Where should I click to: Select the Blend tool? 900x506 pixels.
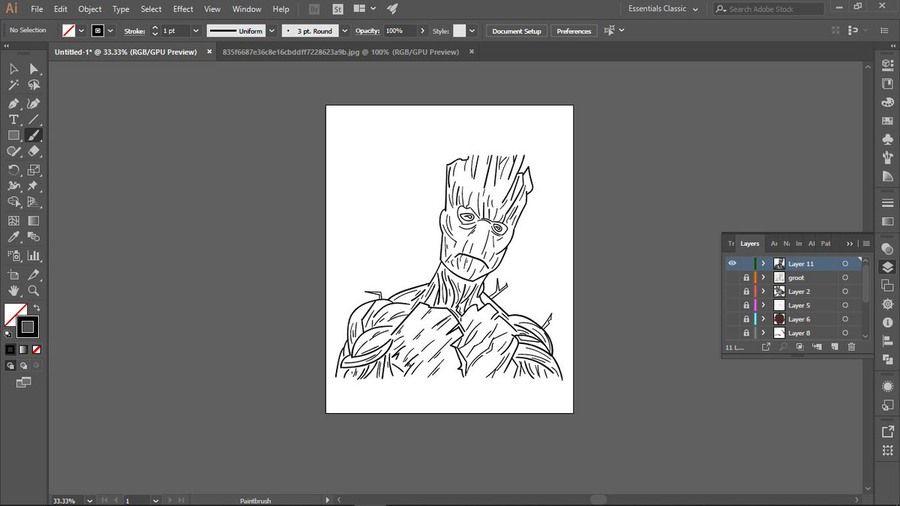pyautogui.click(x=34, y=237)
